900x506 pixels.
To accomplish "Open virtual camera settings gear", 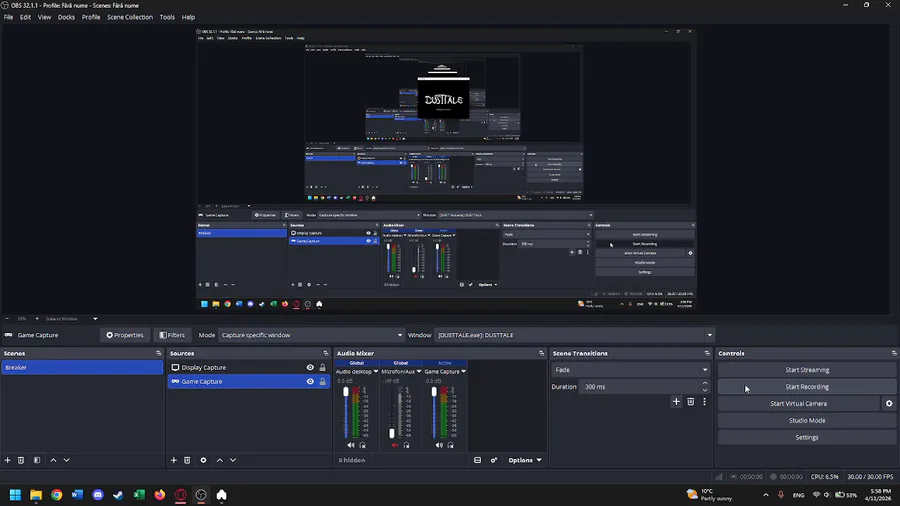I will pyautogui.click(x=889, y=403).
